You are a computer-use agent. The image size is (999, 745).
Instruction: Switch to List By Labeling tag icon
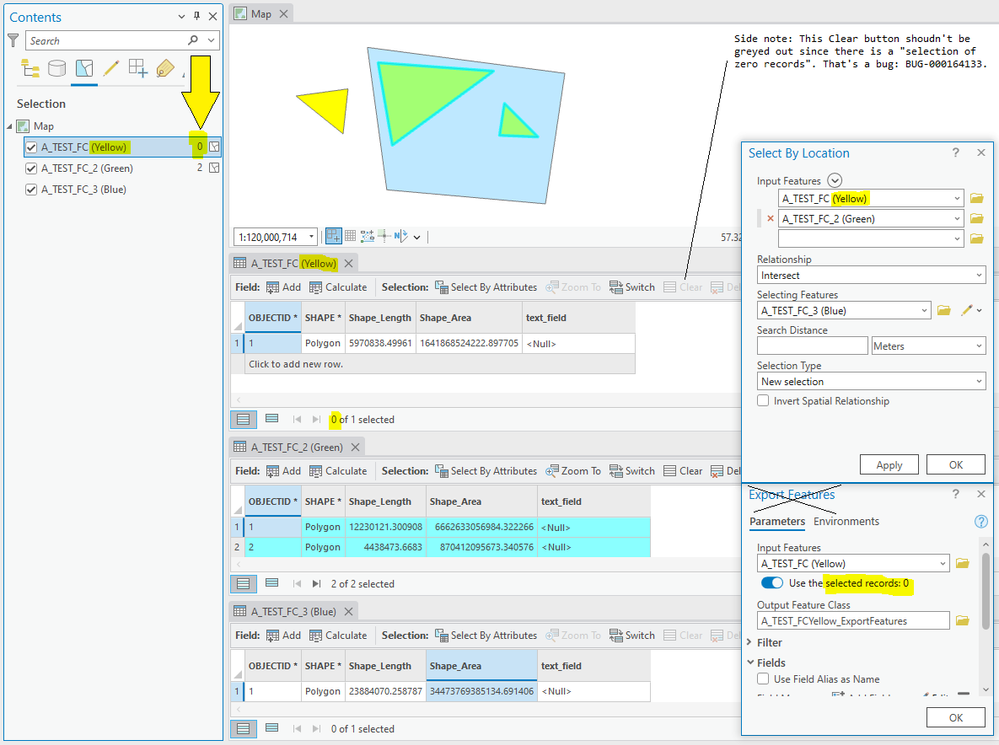pyautogui.click(x=165, y=68)
